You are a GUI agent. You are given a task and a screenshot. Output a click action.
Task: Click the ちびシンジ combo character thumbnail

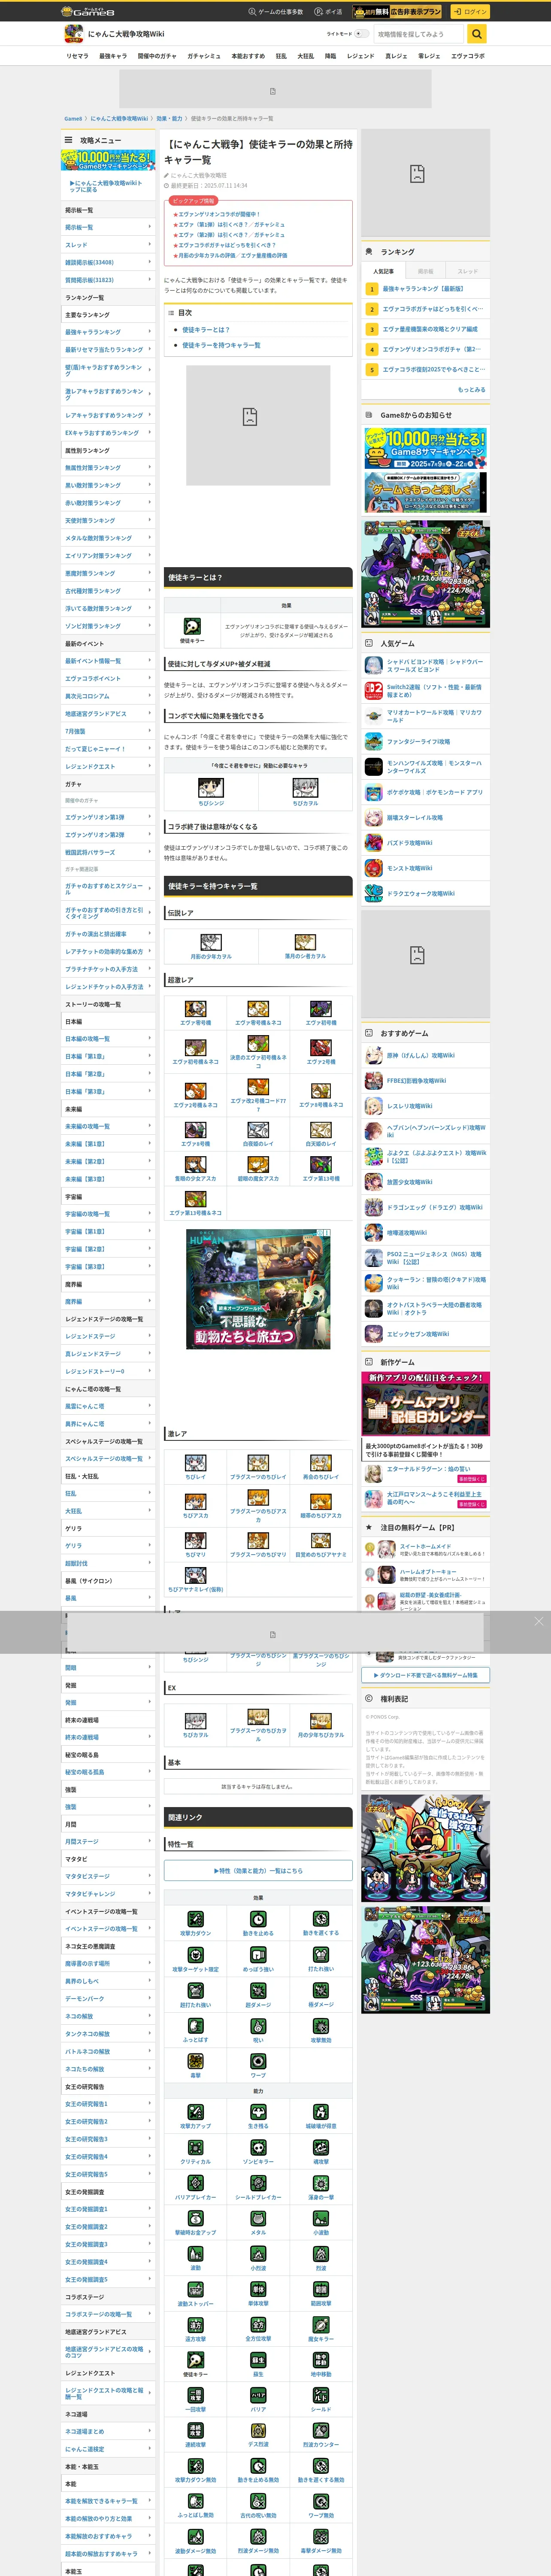point(211,788)
